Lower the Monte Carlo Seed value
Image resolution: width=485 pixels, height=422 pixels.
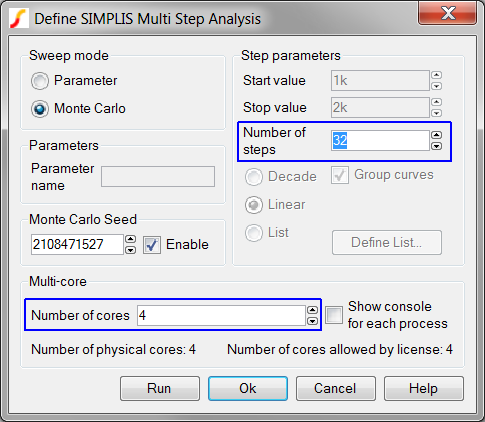(x=130, y=250)
